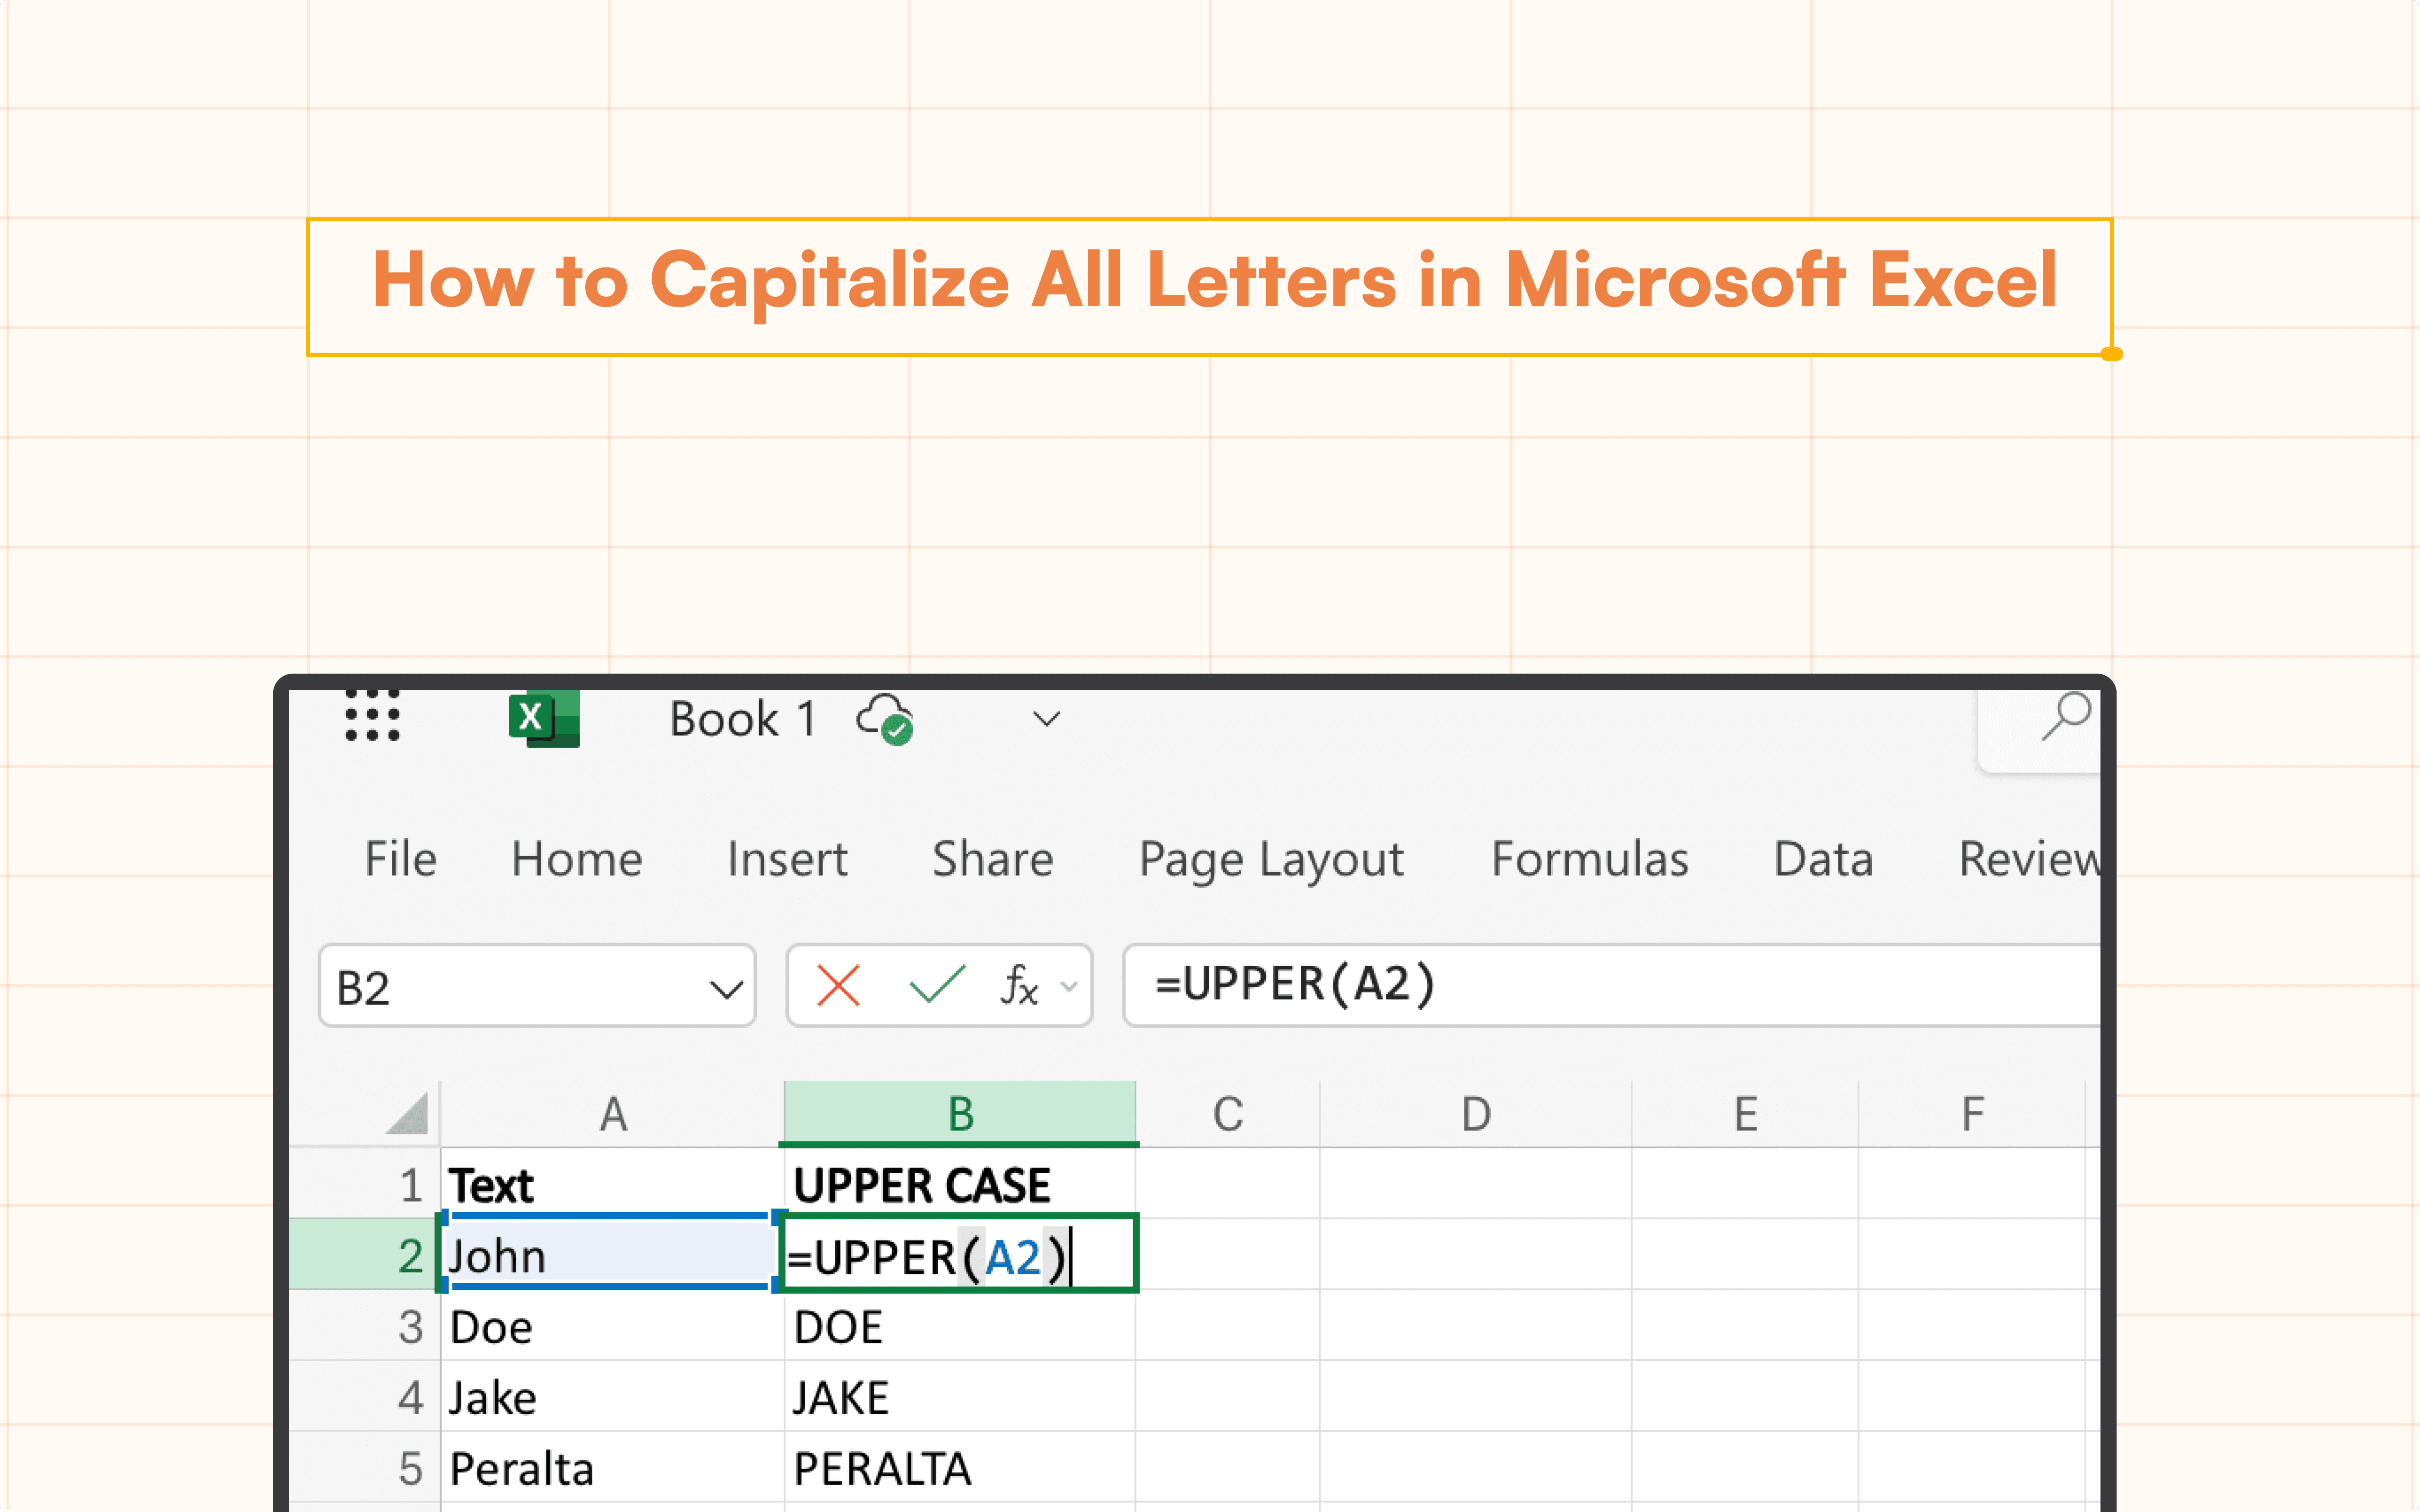Select the cell containing 'Jake'
2420x1512 pixels.
613,1396
